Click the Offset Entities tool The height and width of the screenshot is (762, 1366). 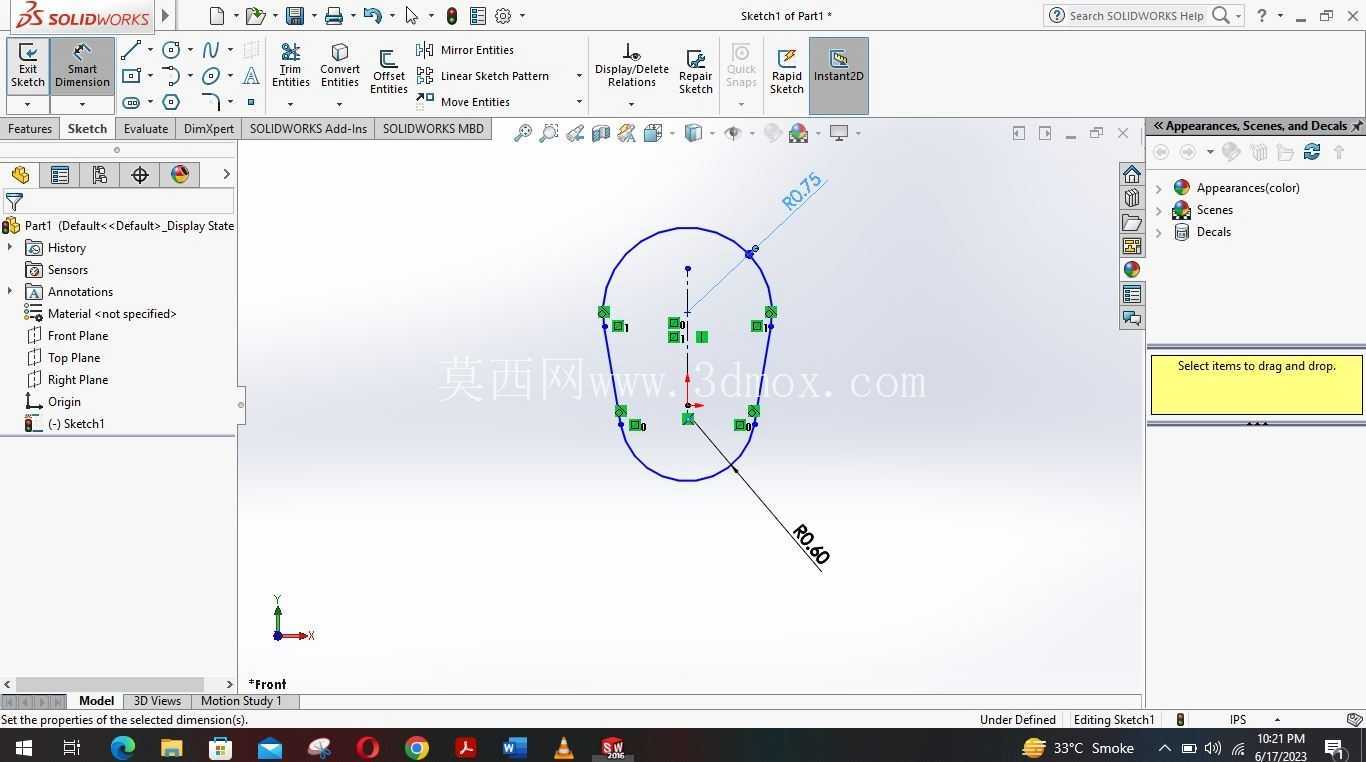point(388,72)
